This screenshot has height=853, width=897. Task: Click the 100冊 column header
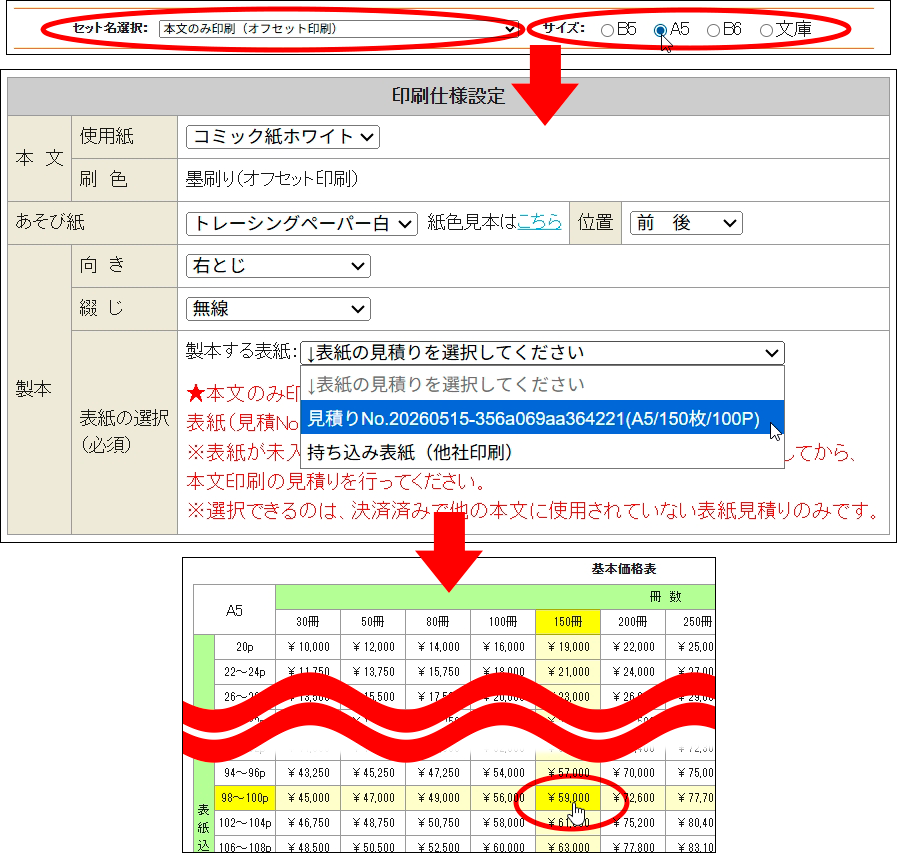[x=503, y=622]
